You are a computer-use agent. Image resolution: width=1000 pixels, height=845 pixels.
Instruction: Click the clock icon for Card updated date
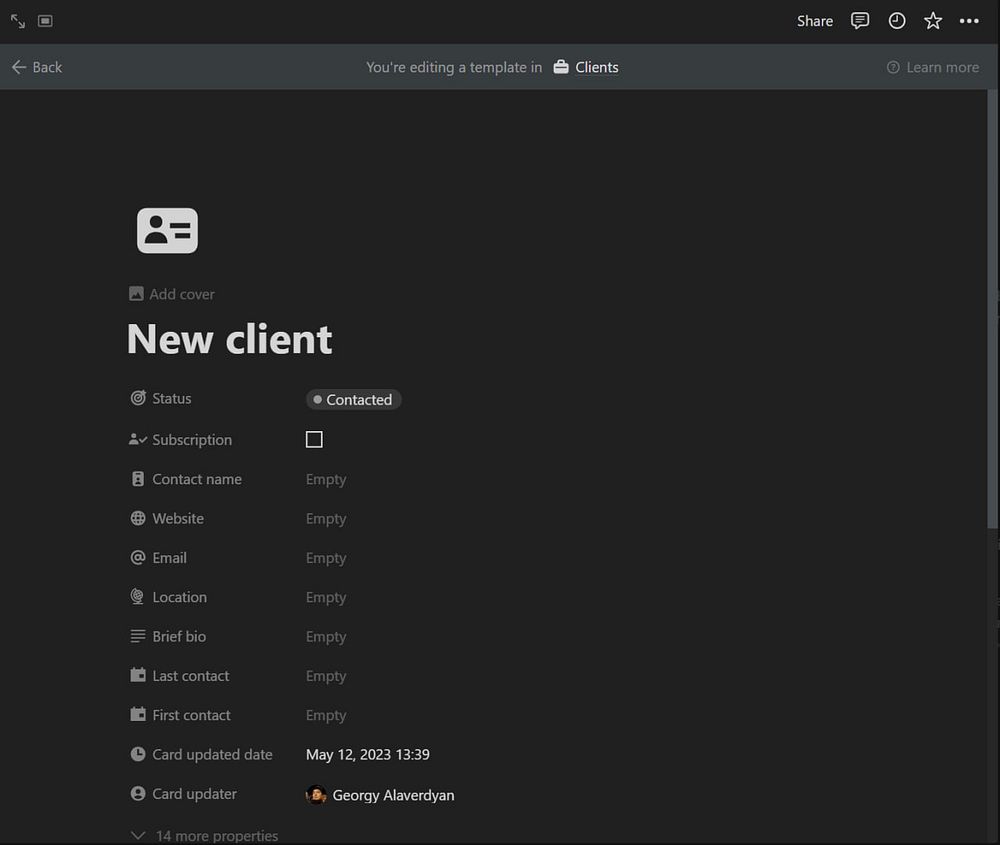point(138,754)
